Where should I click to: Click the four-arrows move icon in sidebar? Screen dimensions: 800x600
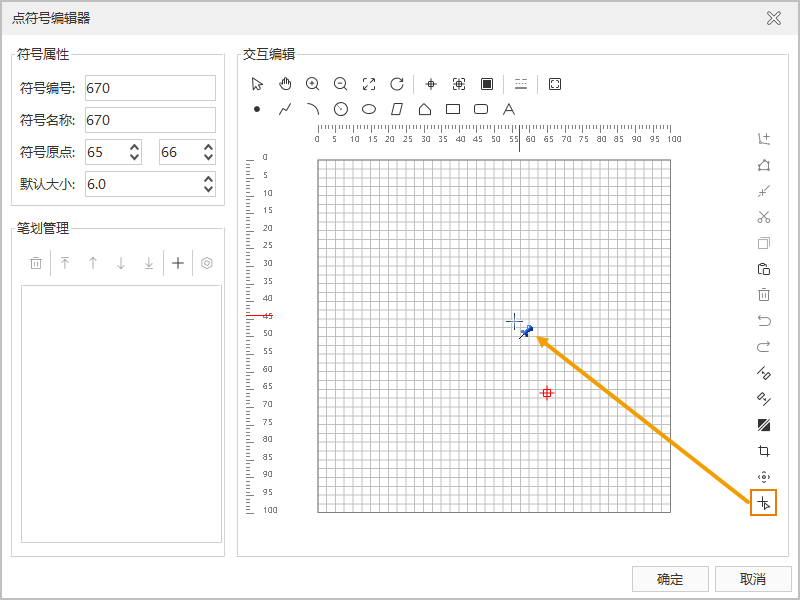point(764,477)
